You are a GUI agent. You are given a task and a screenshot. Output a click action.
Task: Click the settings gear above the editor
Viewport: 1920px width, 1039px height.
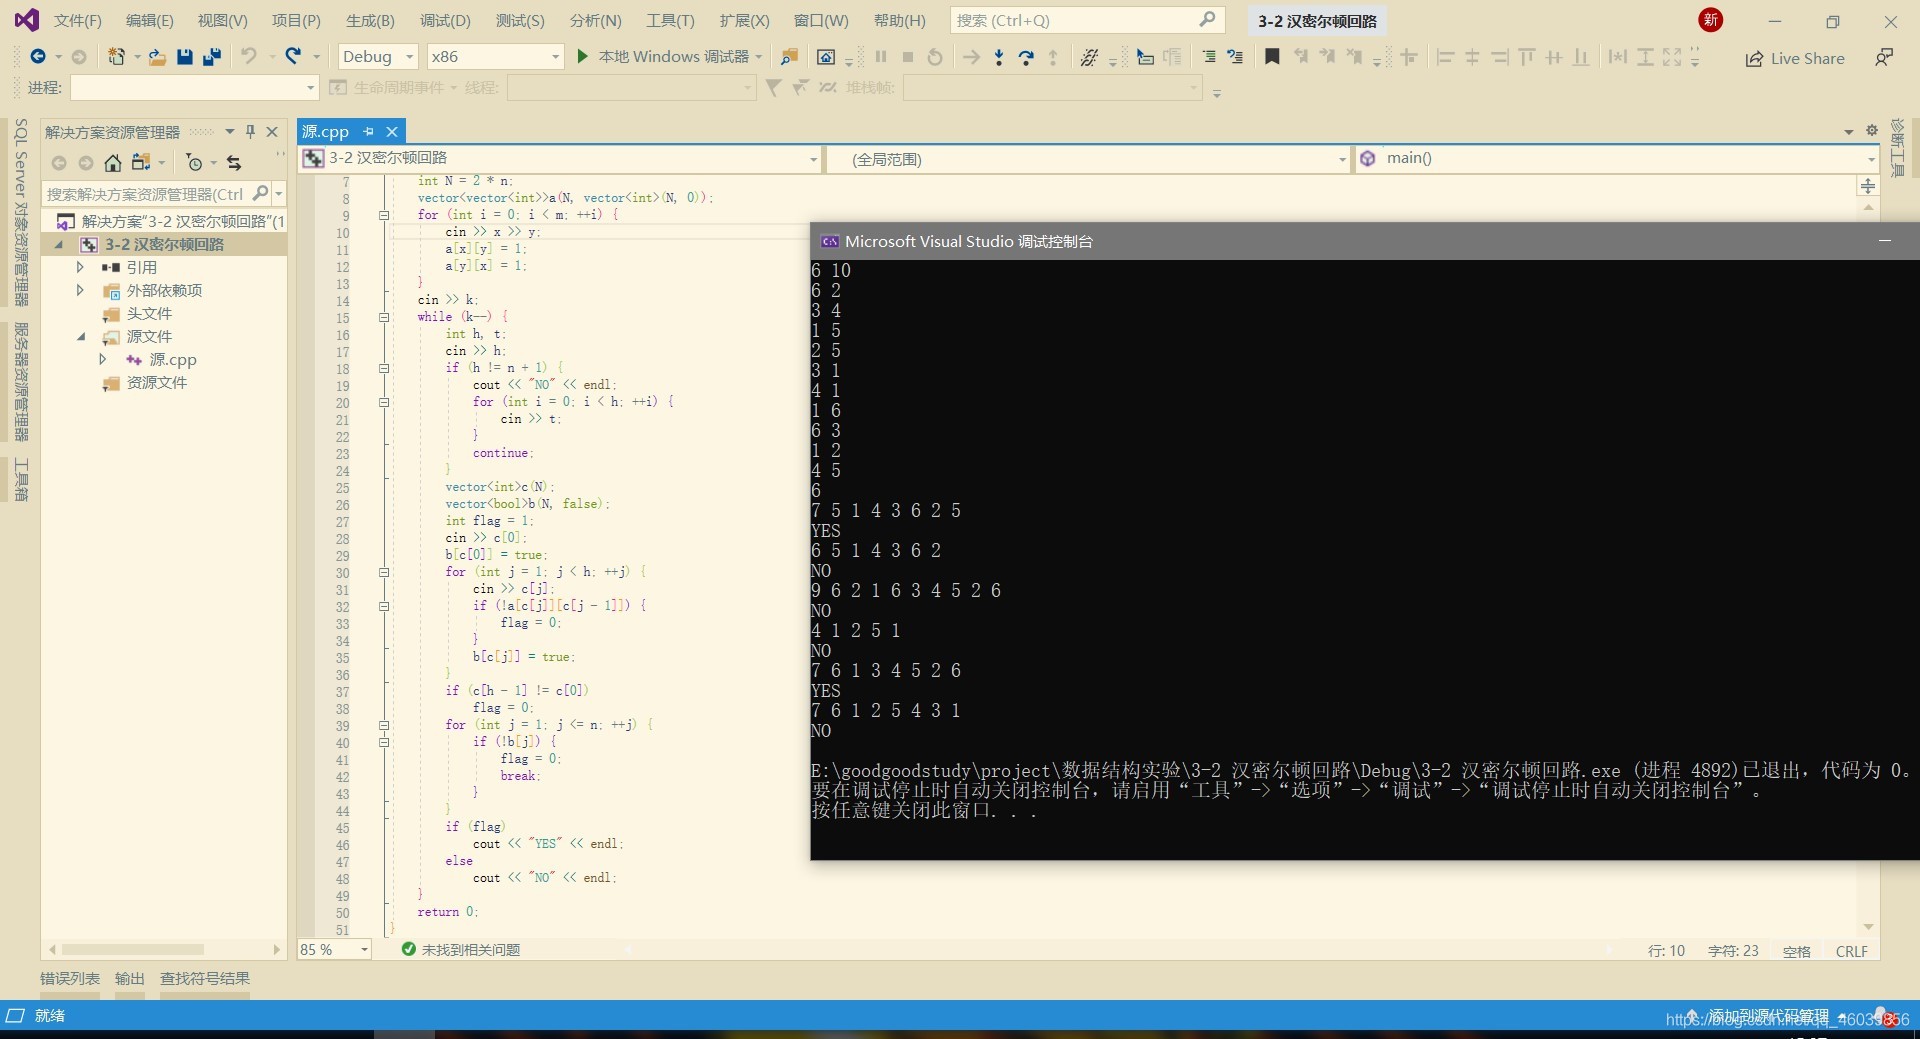pyautogui.click(x=1872, y=130)
